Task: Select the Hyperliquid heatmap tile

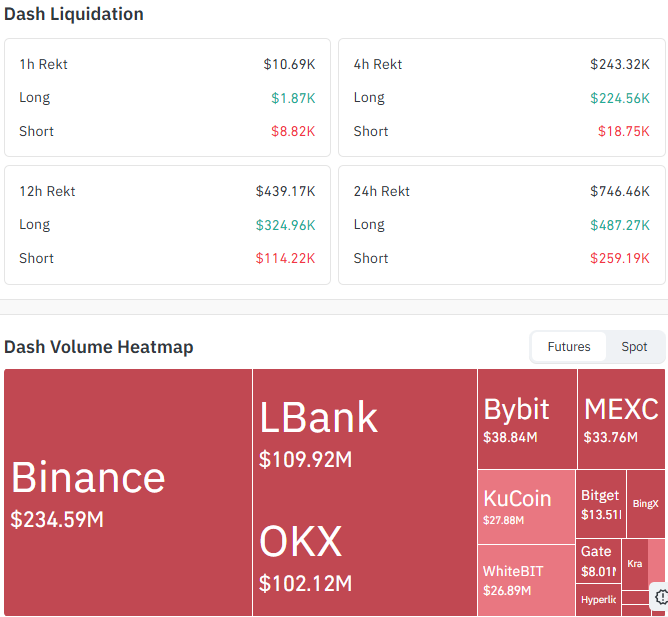Action: [598, 600]
